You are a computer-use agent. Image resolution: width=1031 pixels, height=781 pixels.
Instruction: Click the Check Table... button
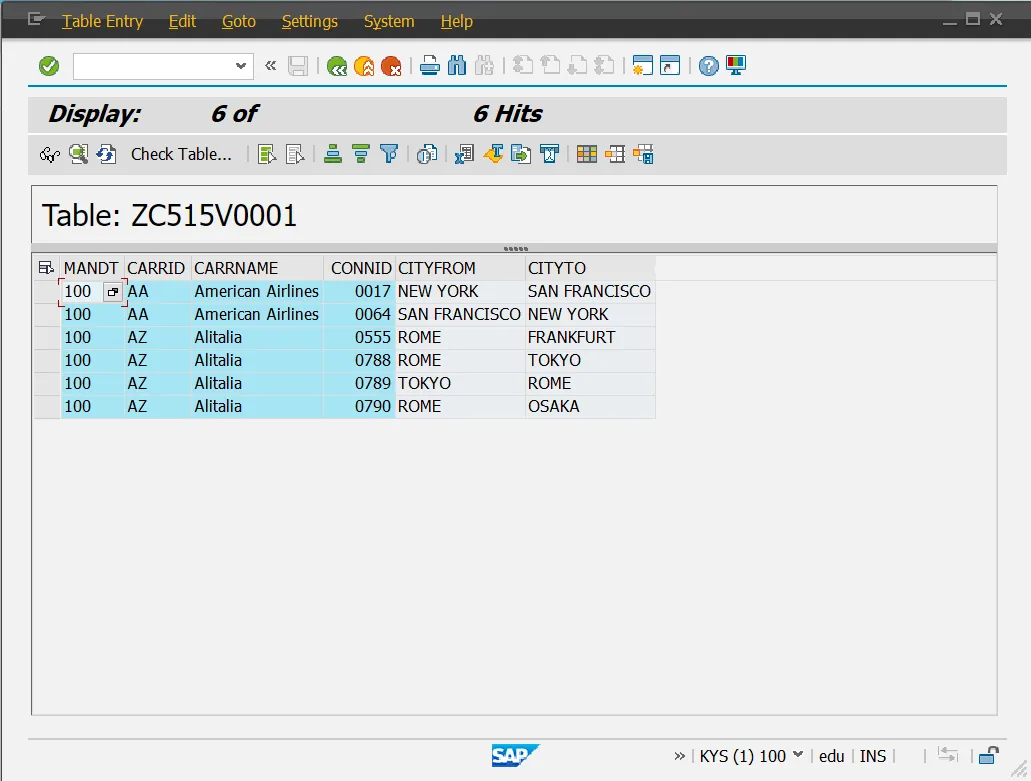click(x=181, y=154)
